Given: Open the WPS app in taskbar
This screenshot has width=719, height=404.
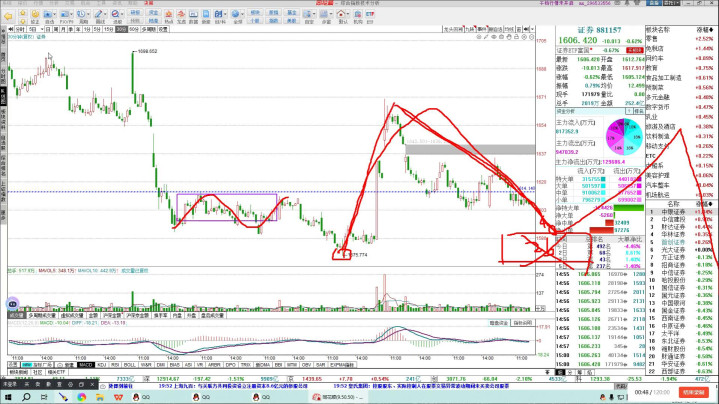Looking at the screenshot, I should [118, 397].
